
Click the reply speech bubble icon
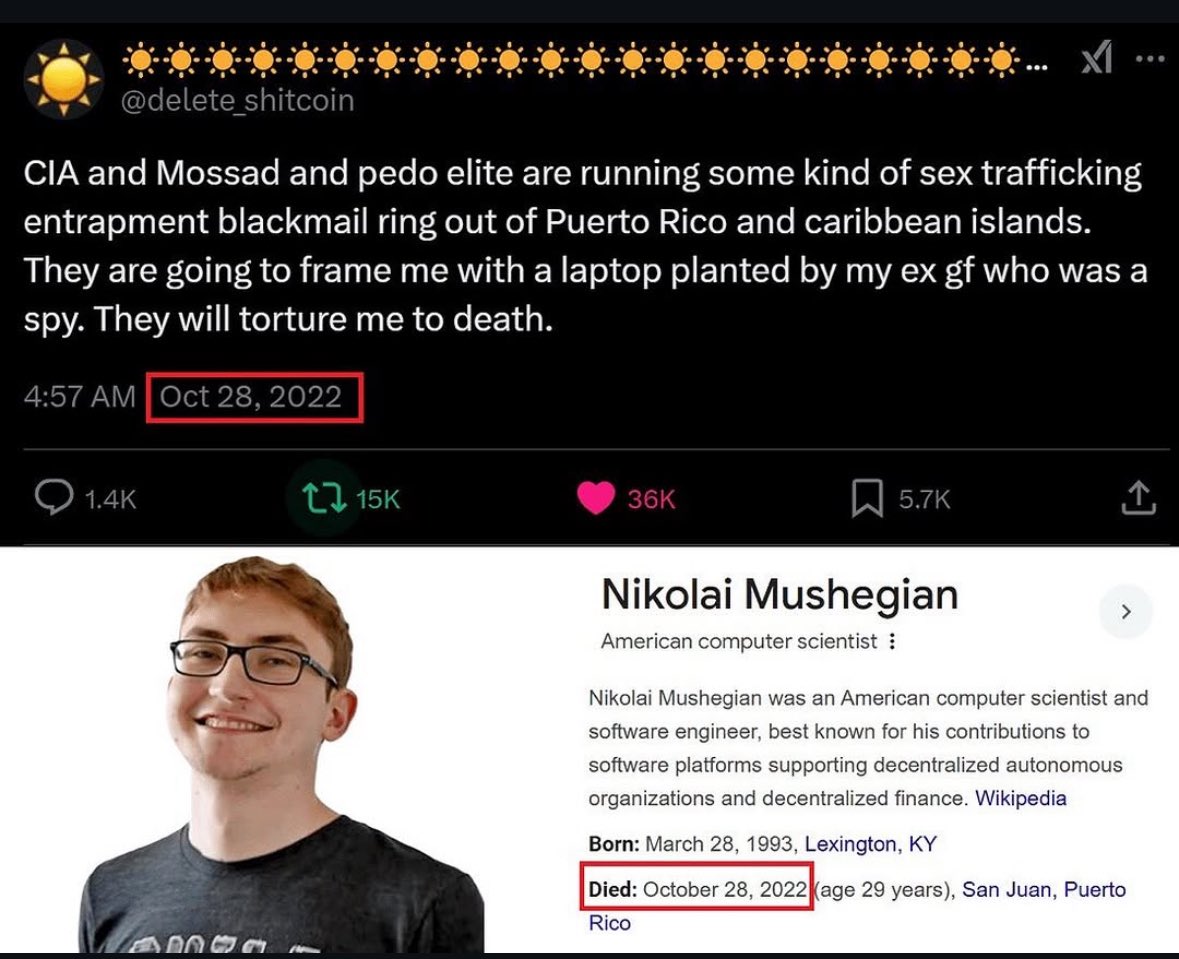(54, 497)
